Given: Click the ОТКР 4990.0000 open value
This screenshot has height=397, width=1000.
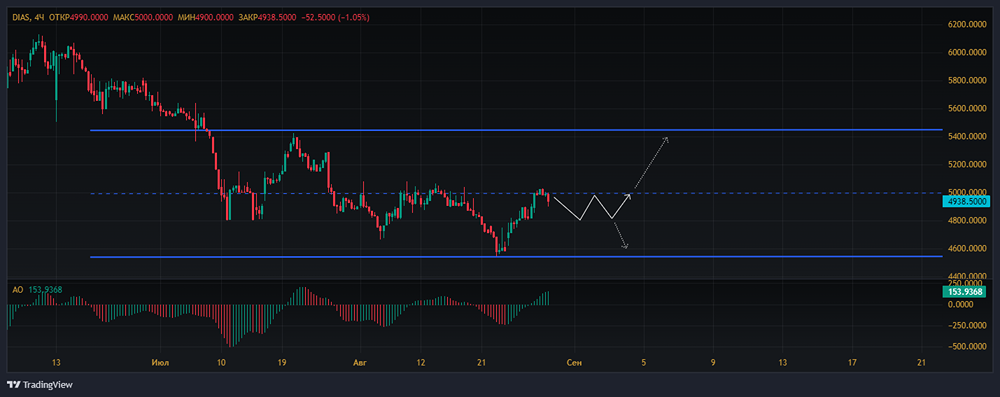Looking at the screenshot, I should coord(78,18).
